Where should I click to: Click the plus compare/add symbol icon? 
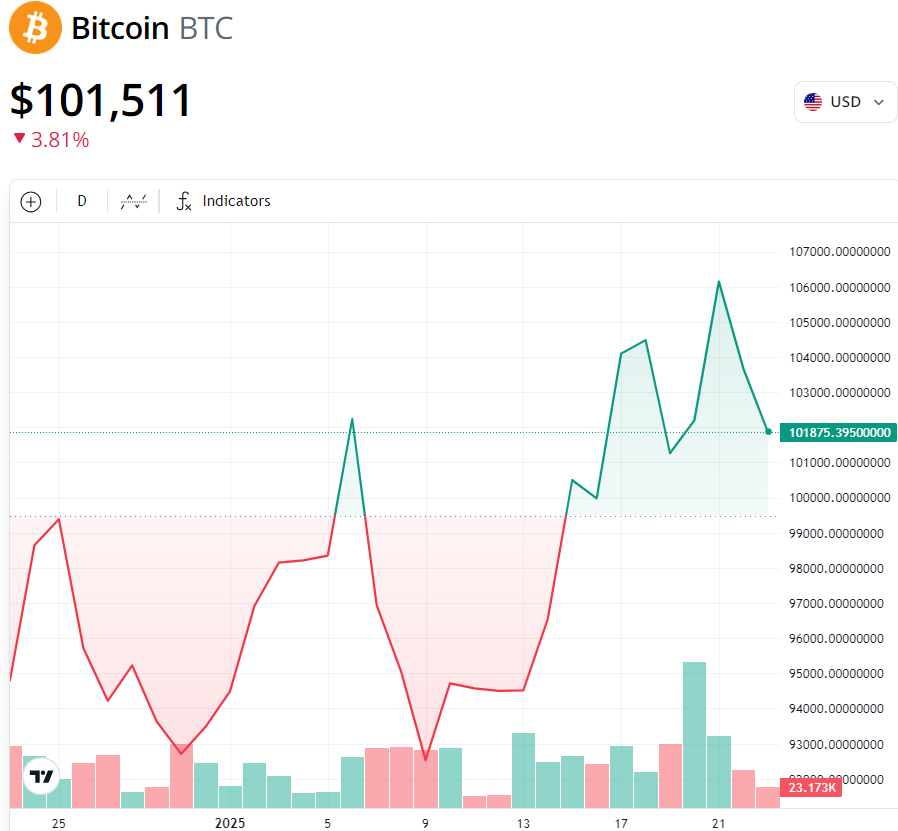tap(31, 202)
